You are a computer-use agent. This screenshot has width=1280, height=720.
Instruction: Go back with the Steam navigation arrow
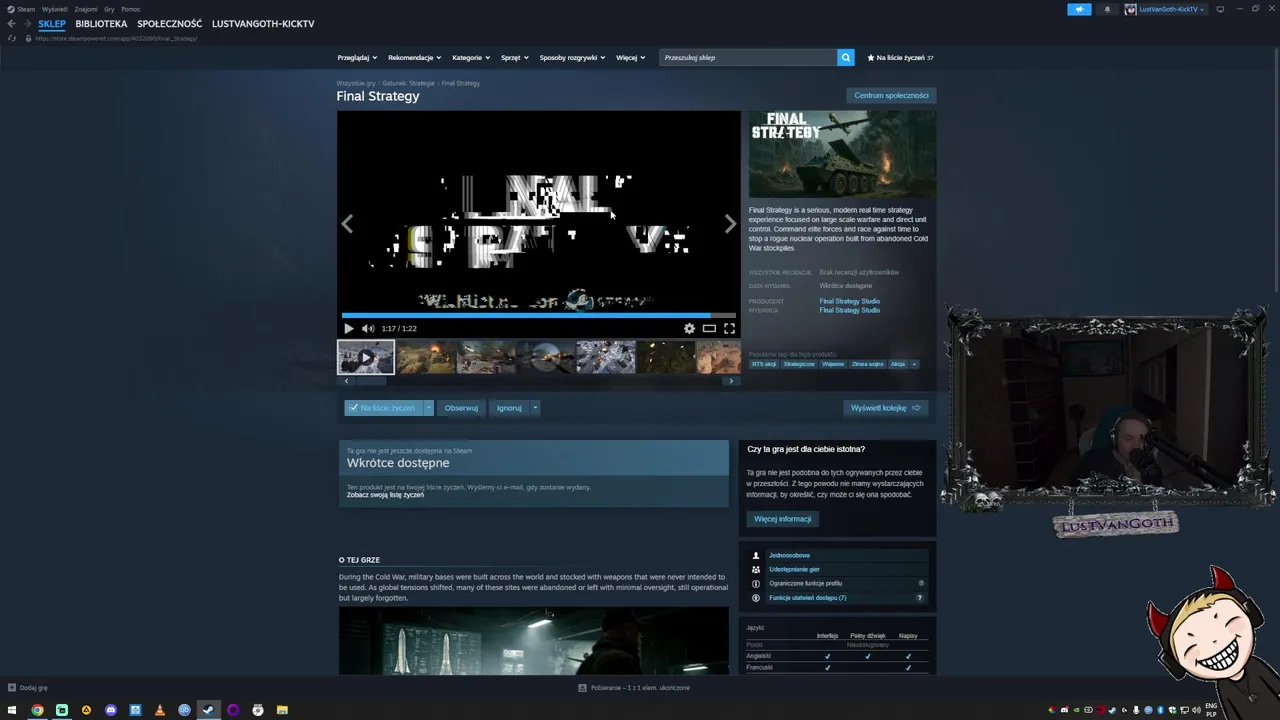[12, 23]
